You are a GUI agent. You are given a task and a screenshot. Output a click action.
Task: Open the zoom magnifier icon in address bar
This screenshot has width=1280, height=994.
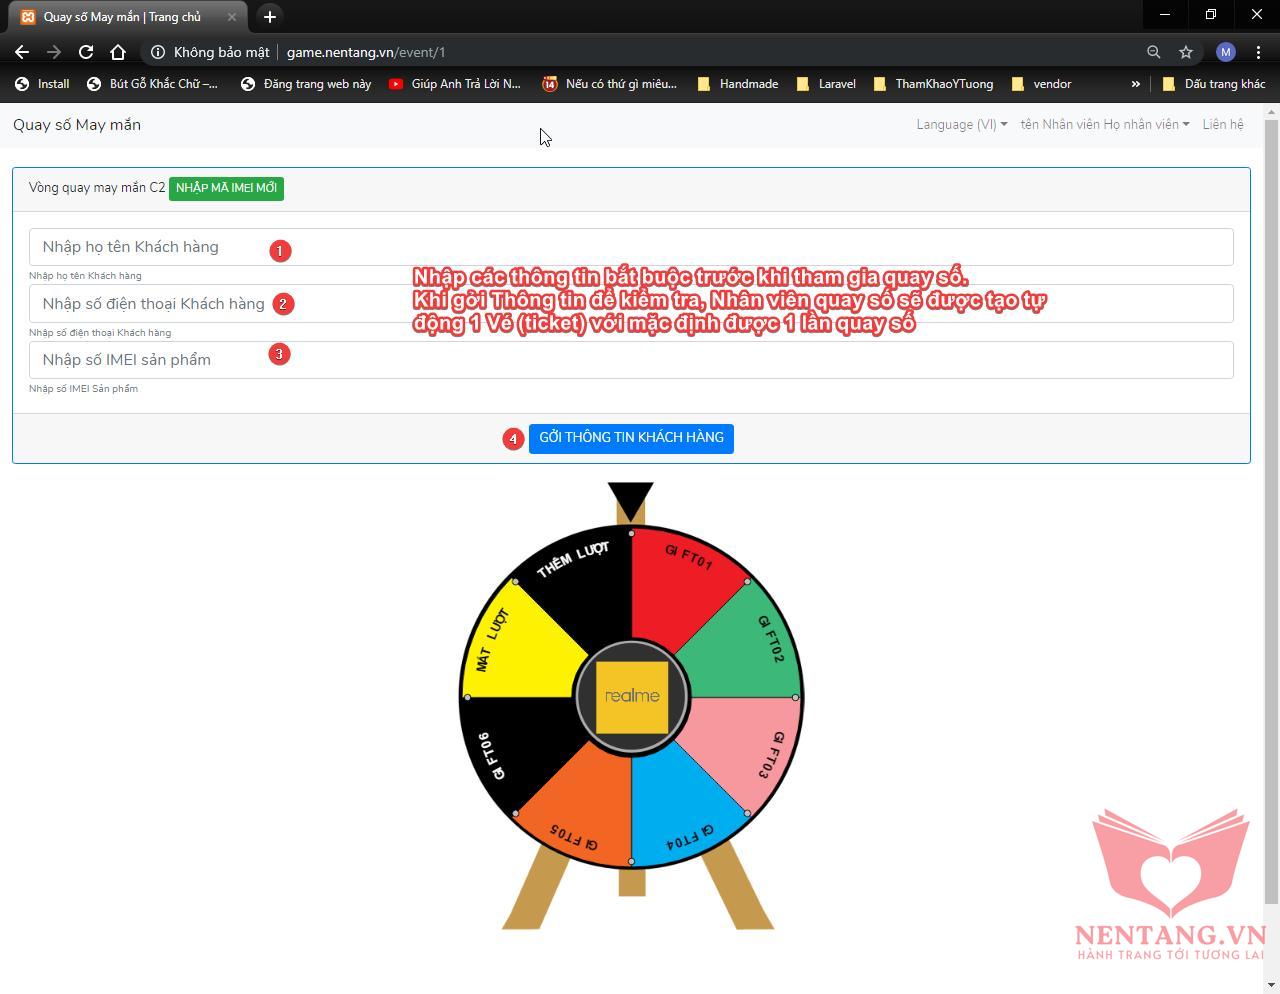point(1154,52)
